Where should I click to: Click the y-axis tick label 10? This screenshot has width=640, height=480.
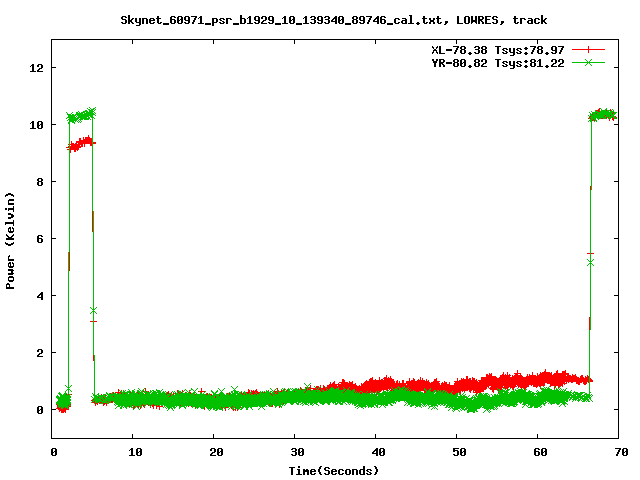click(37, 125)
